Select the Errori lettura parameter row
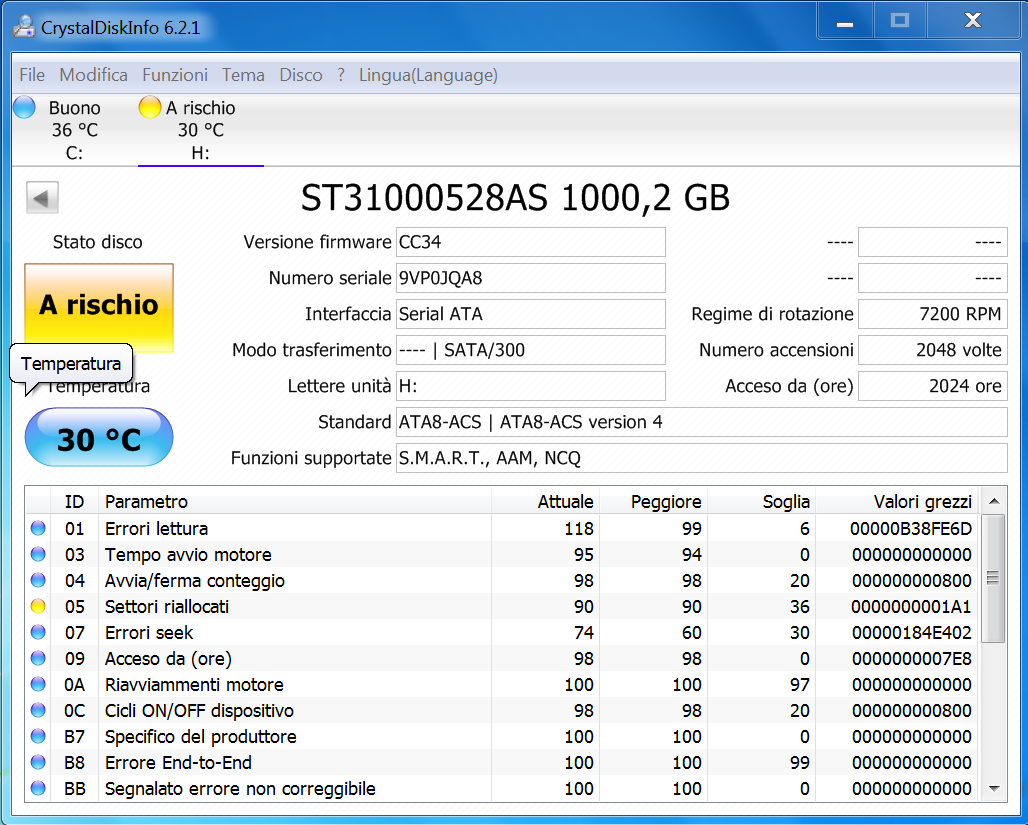Viewport: 1028px width, 825px height. [x=502, y=528]
